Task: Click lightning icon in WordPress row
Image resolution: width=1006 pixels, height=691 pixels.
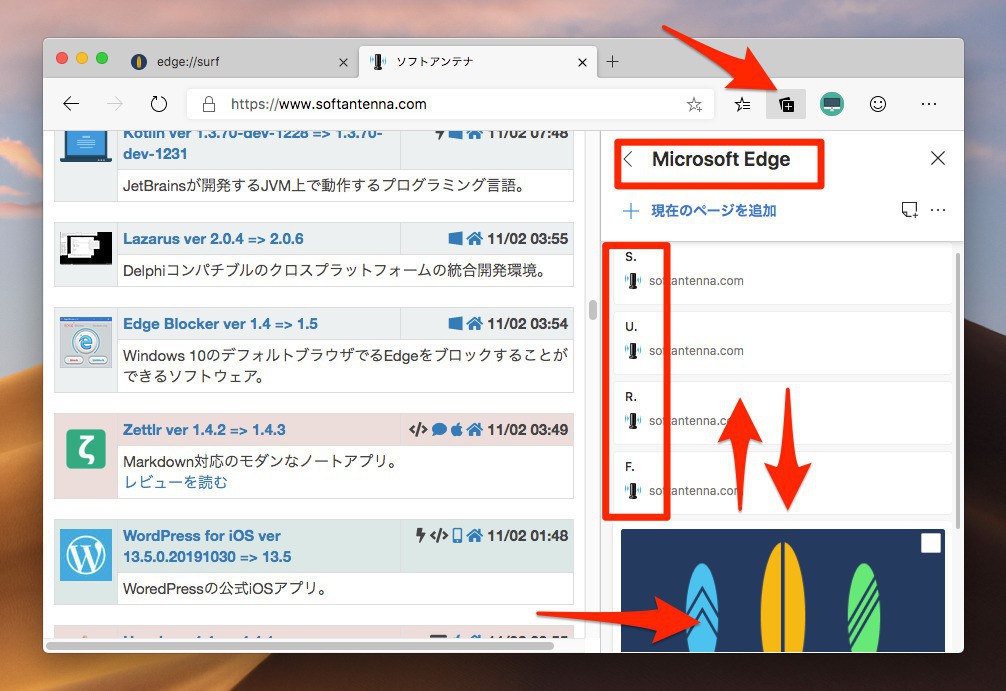Action: (x=420, y=535)
